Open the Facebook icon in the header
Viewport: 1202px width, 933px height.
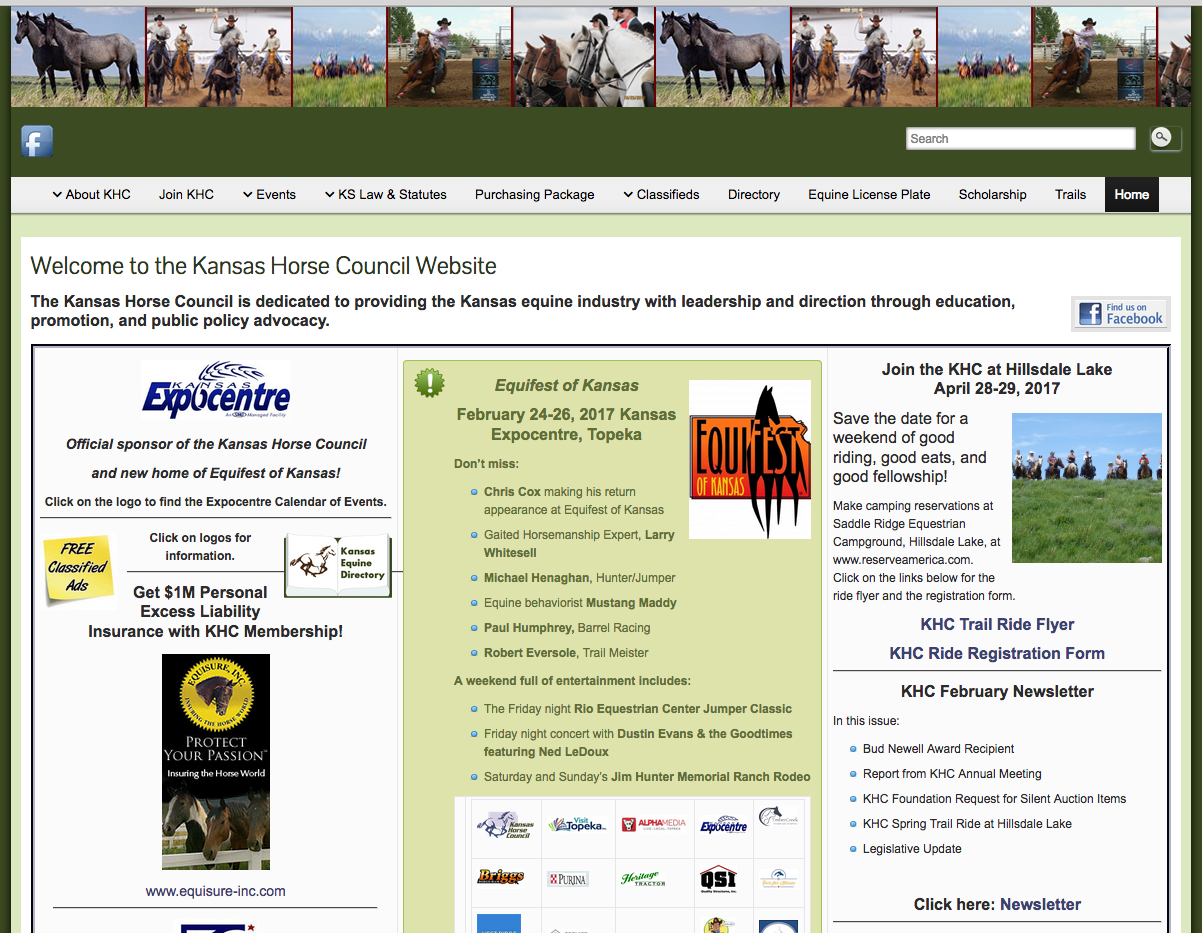coord(37,142)
